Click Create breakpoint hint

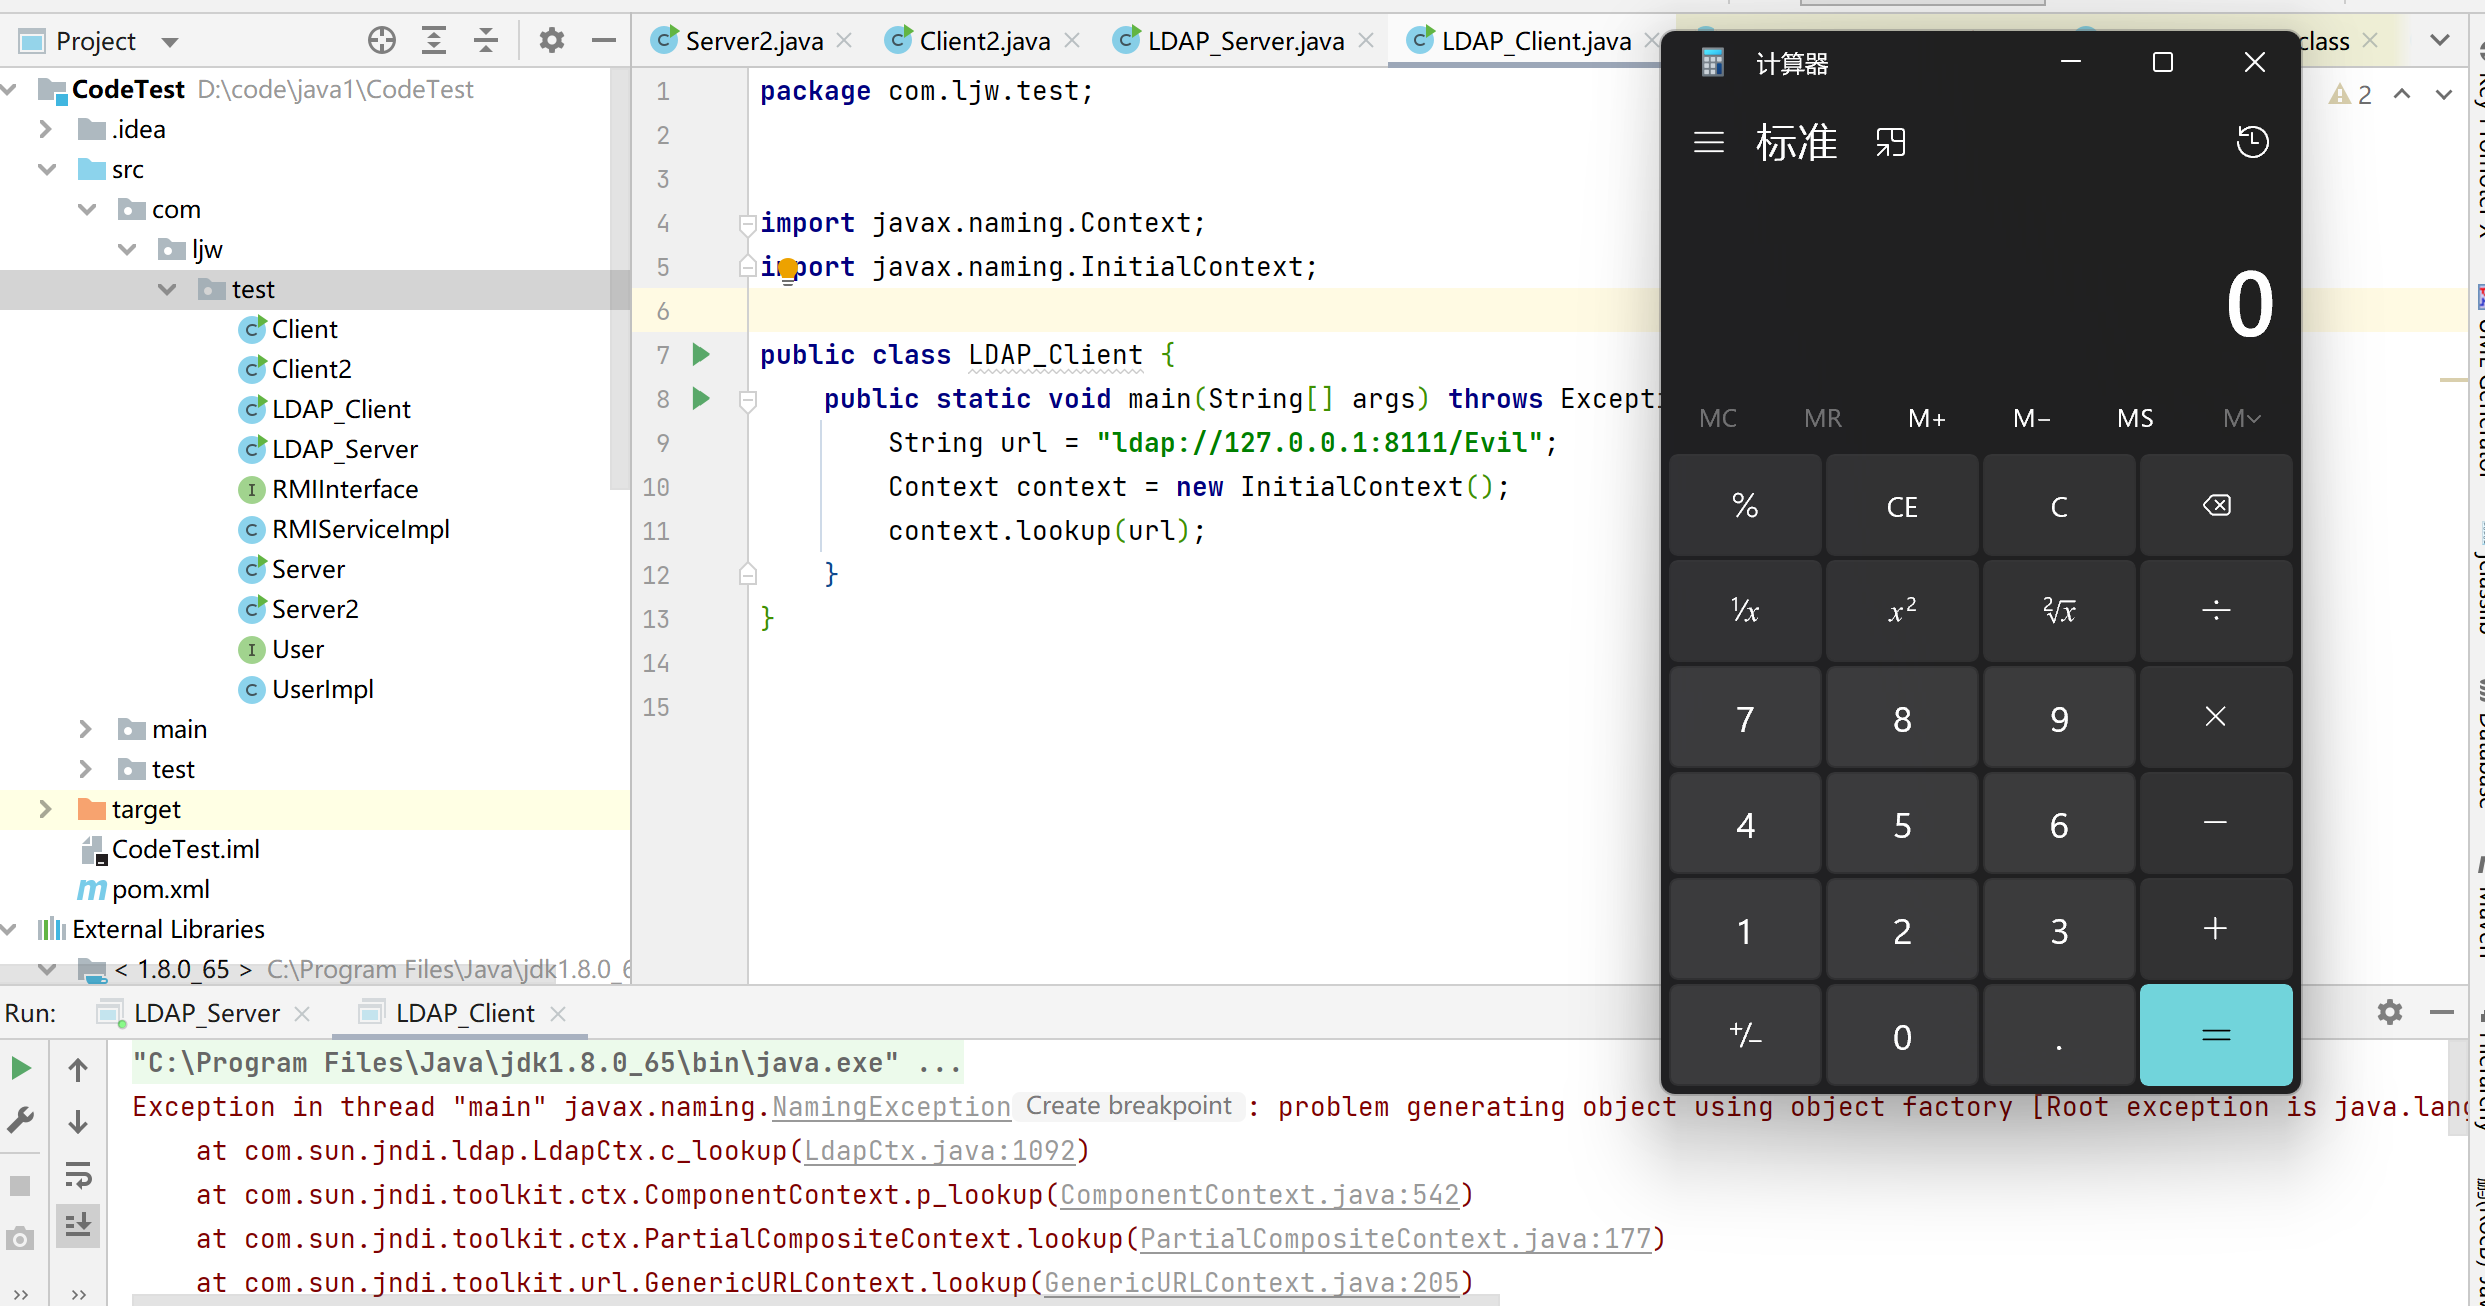pos(1129,1106)
